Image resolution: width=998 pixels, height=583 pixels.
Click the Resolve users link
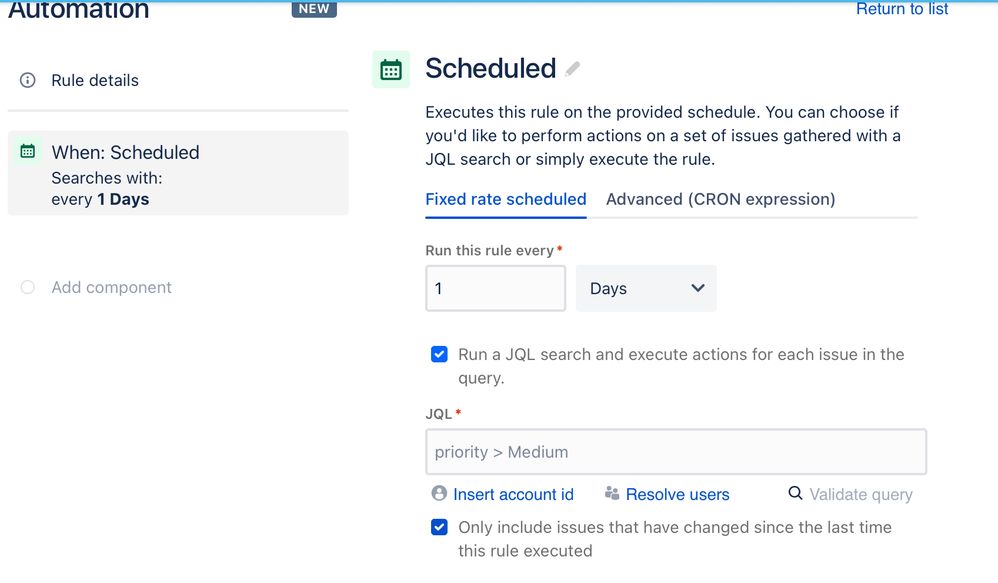tap(677, 495)
